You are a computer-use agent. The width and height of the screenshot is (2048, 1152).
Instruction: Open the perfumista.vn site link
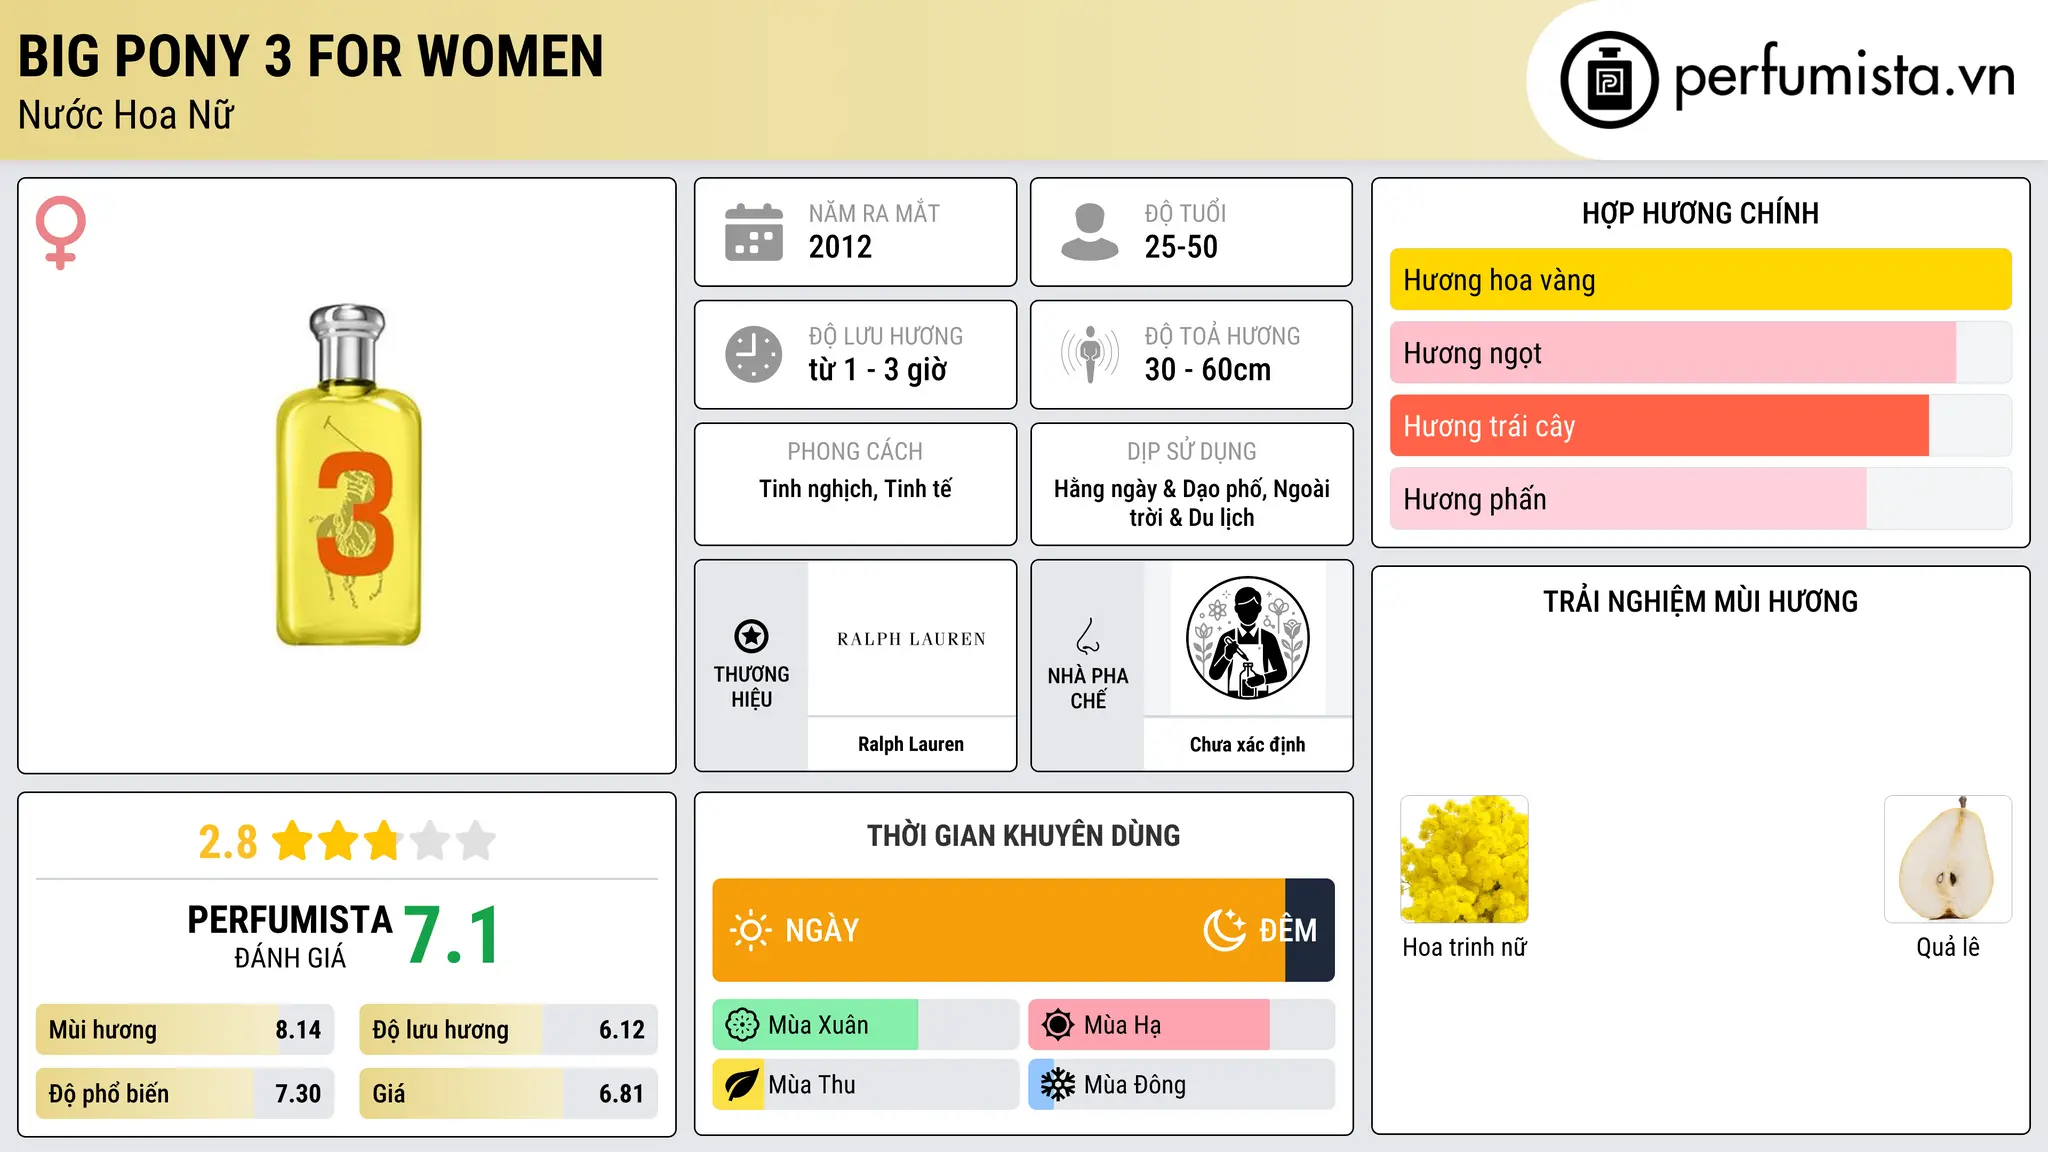pos(1844,77)
